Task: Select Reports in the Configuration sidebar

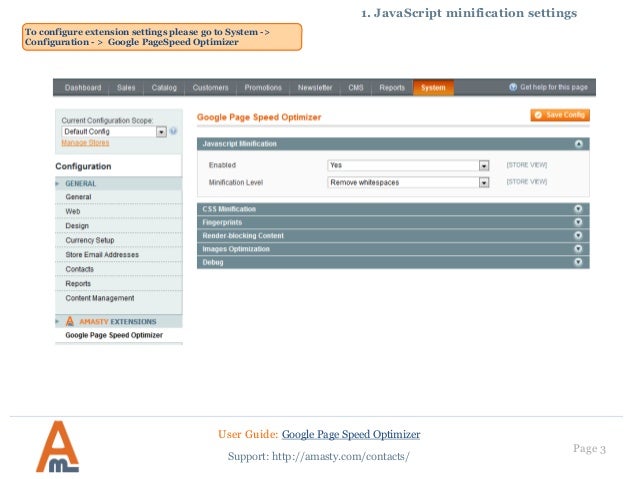Action: [119, 284]
